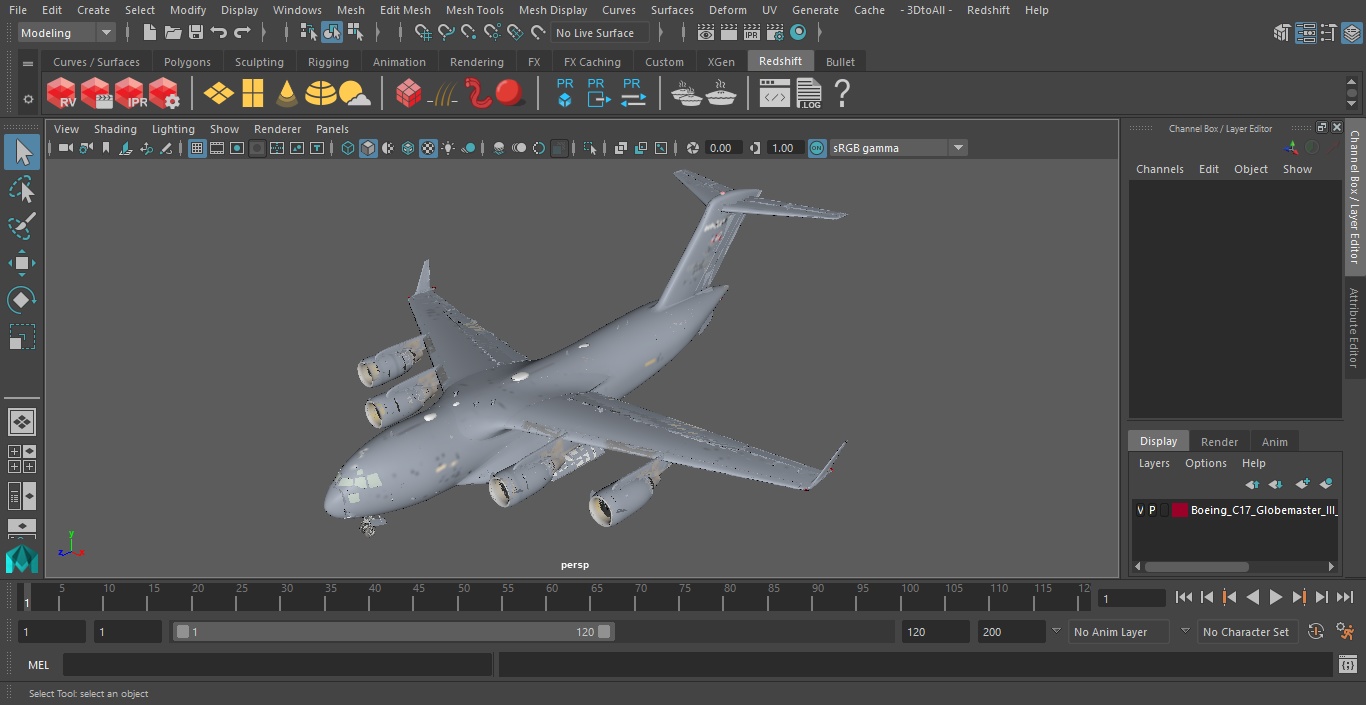Create Redshift dome light with sun-cloud icon
This screenshot has height=705, width=1366.
point(355,93)
